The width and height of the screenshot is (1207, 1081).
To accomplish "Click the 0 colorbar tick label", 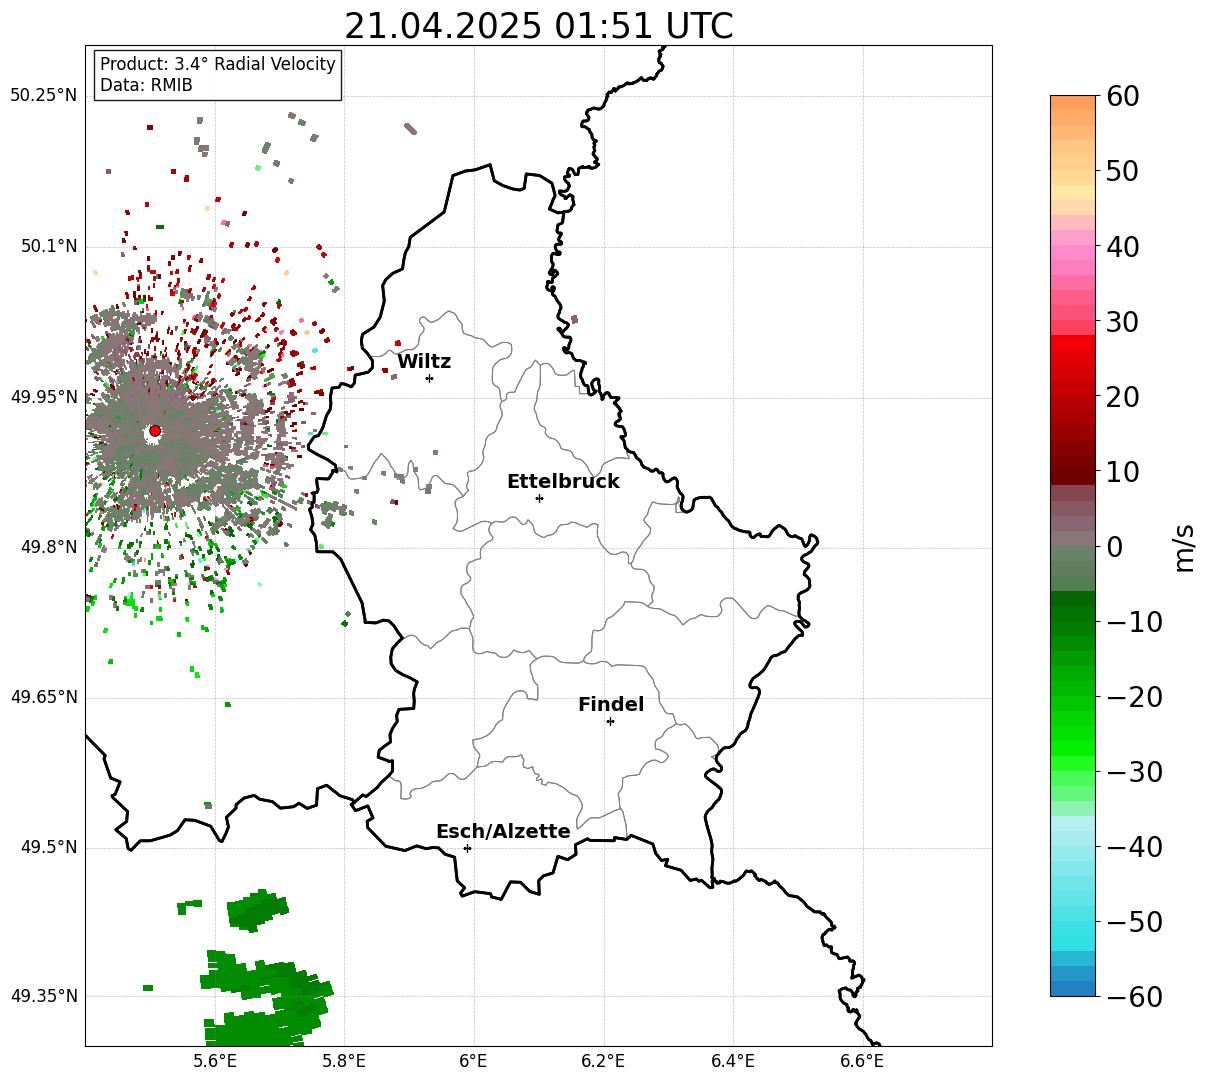I will (1114, 547).
